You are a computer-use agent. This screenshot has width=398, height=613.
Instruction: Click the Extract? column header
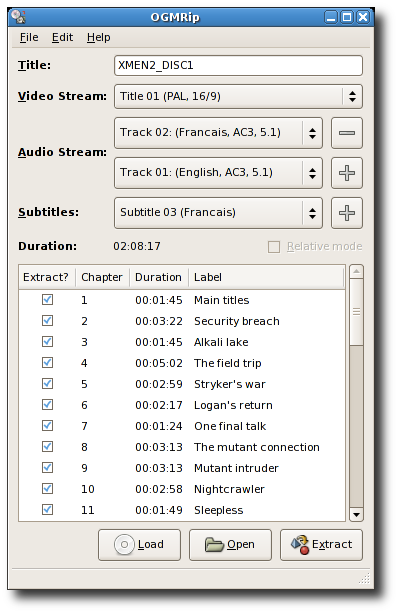pos(47,277)
